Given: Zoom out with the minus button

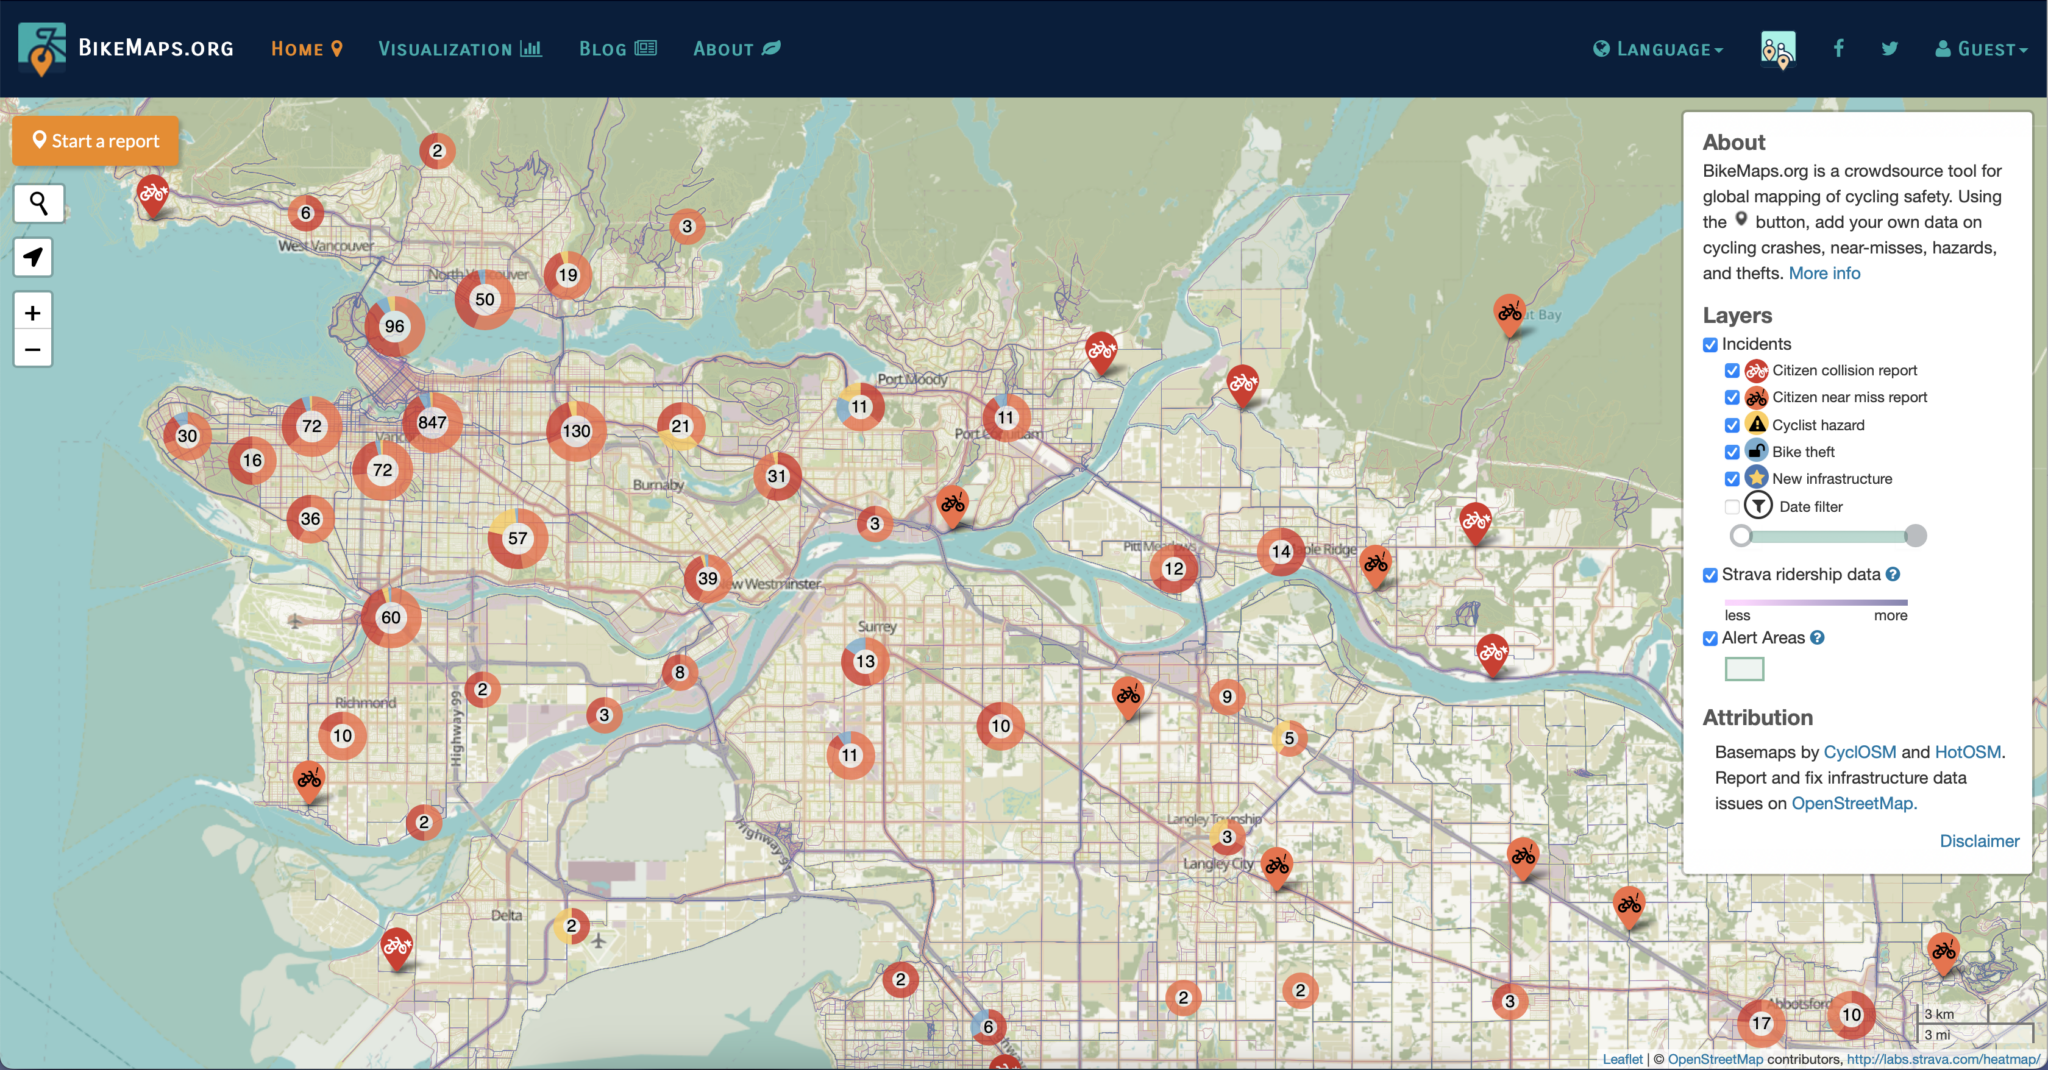Looking at the screenshot, I should [33, 350].
